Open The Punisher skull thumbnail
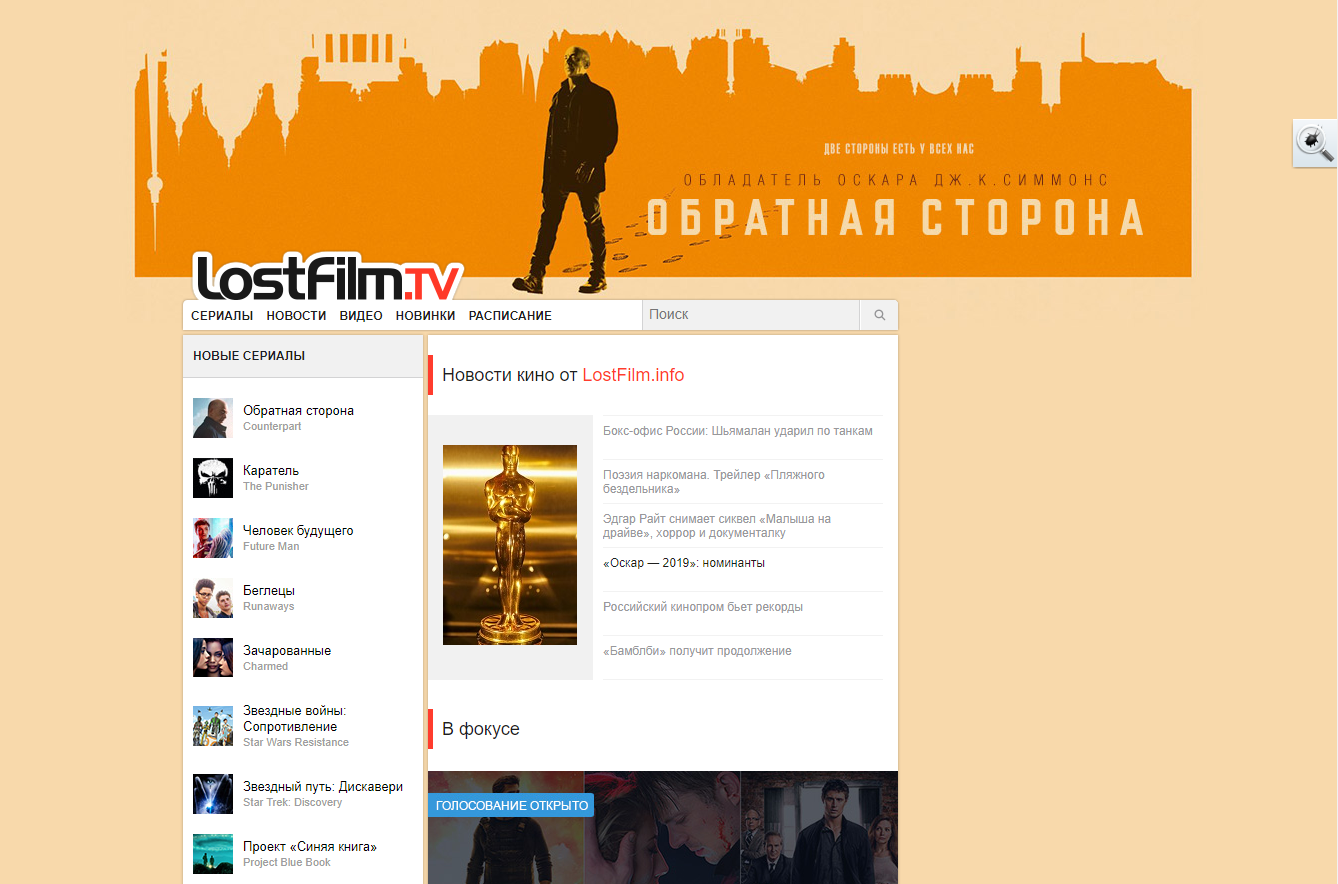 click(213, 478)
